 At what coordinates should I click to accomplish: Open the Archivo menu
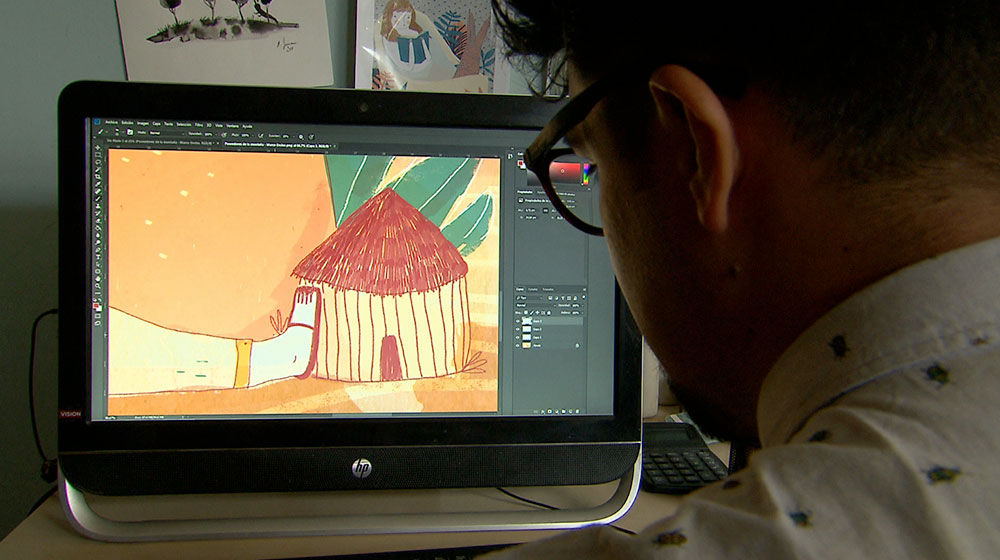pos(111,122)
